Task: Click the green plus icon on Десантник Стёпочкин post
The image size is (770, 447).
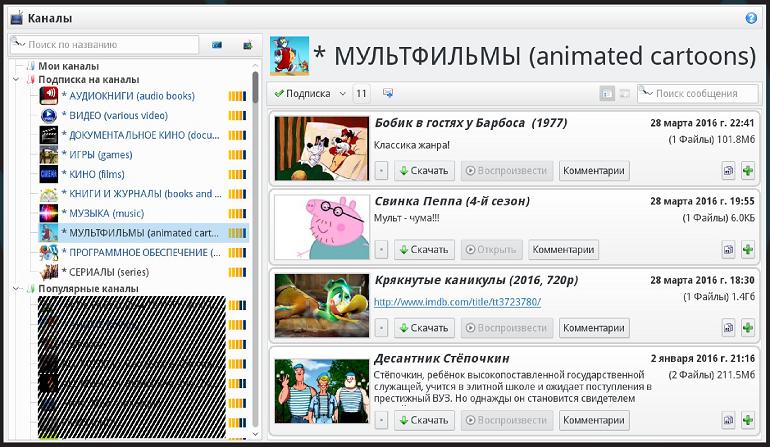Action: [x=747, y=421]
